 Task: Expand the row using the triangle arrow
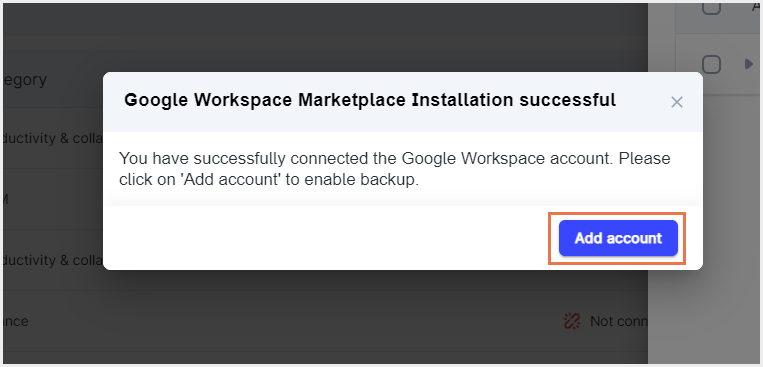pos(748,64)
